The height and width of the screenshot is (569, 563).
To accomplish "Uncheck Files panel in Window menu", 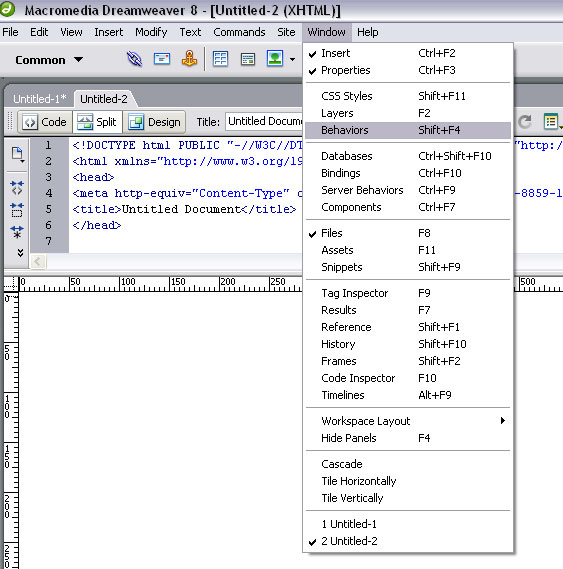I will click(x=408, y=233).
